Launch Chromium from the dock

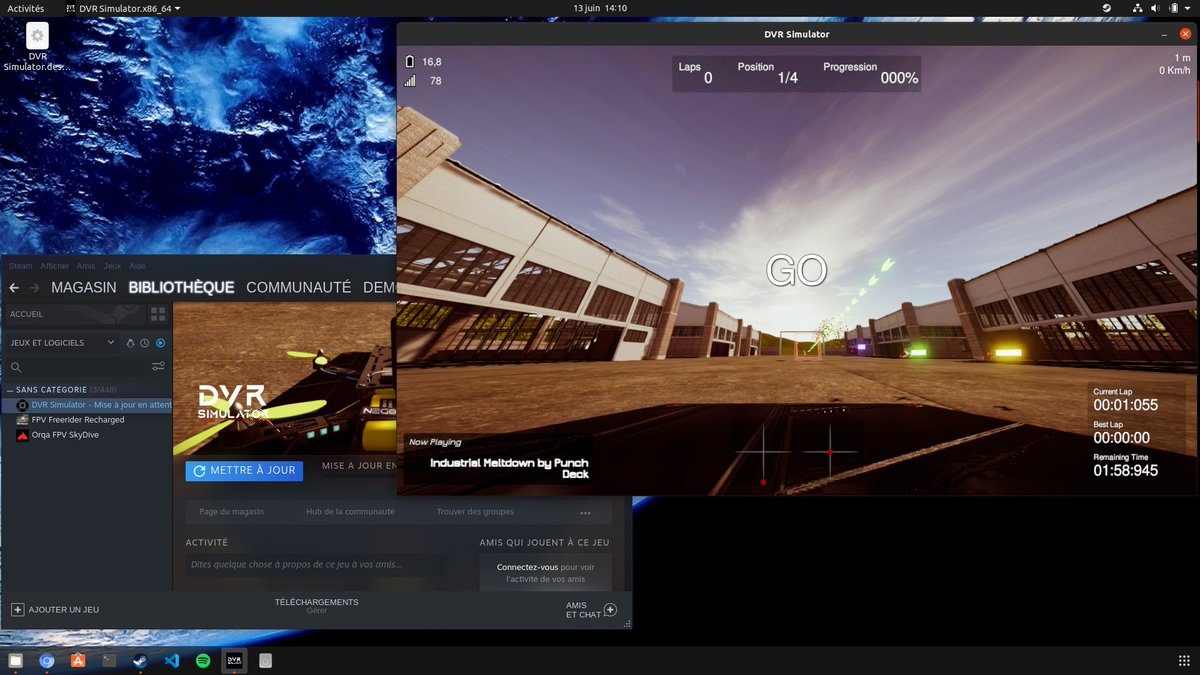[46, 660]
